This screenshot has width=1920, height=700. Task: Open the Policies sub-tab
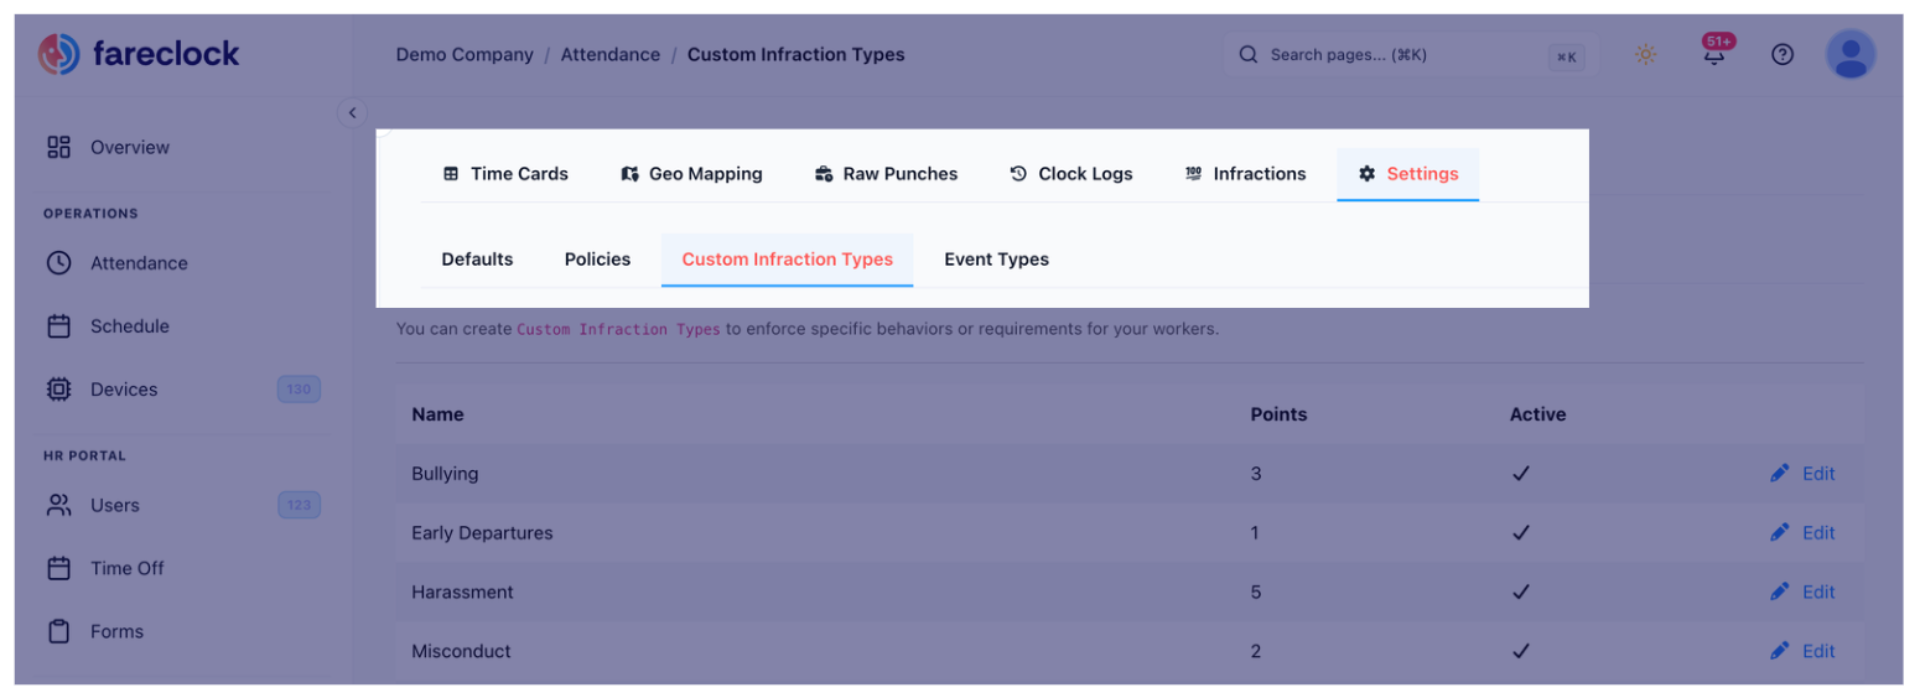point(597,259)
